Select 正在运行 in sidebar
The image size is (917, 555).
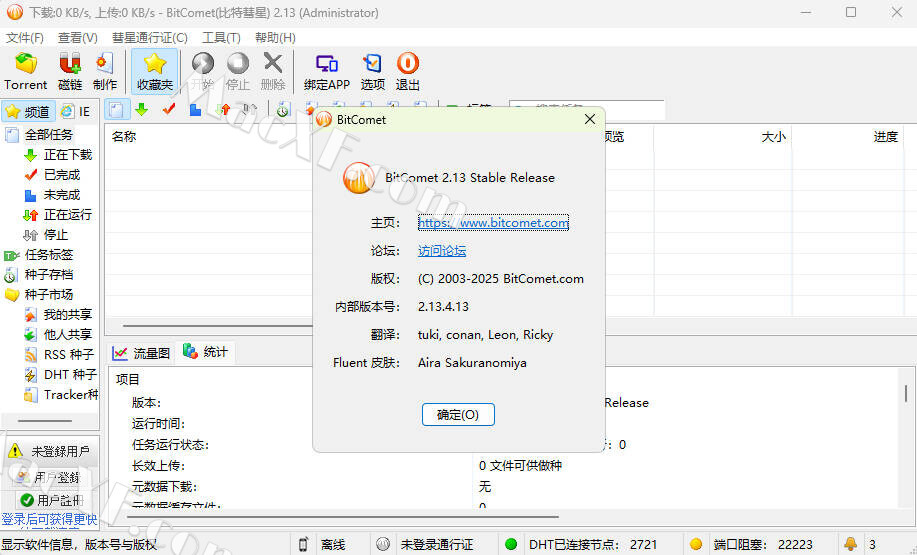pyautogui.click(x=68, y=215)
